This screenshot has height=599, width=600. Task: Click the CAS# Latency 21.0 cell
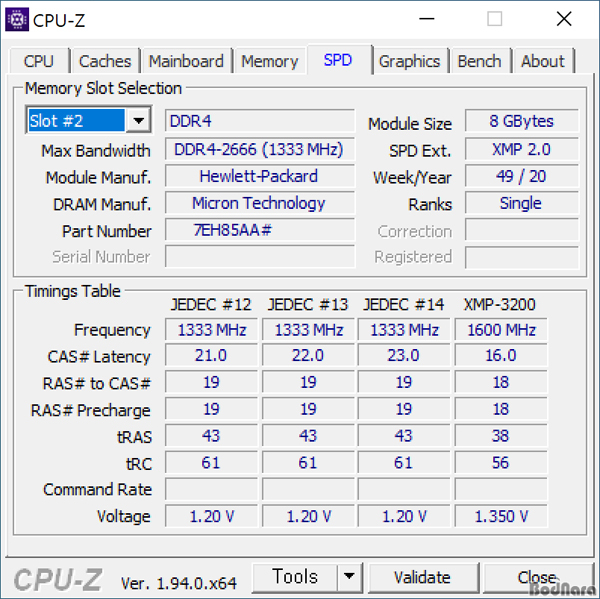pos(211,355)
